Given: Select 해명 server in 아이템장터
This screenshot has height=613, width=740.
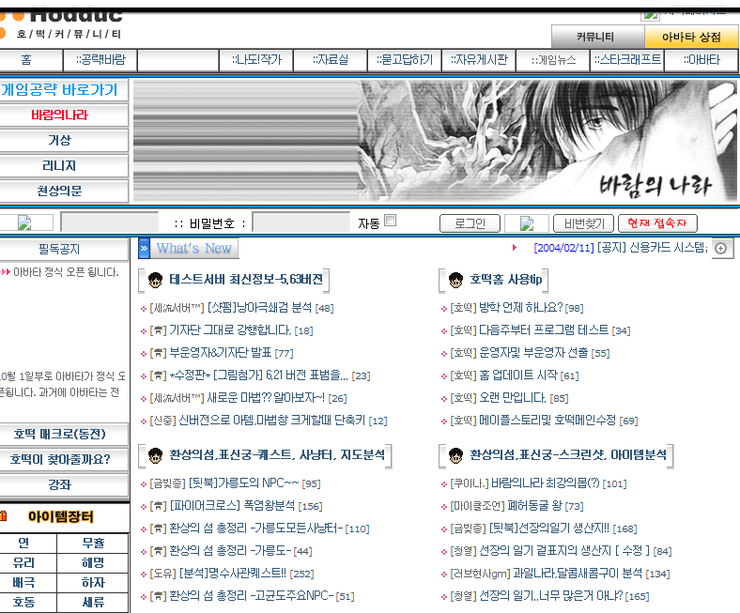Looking at the screenshot, I should [93, 563].
